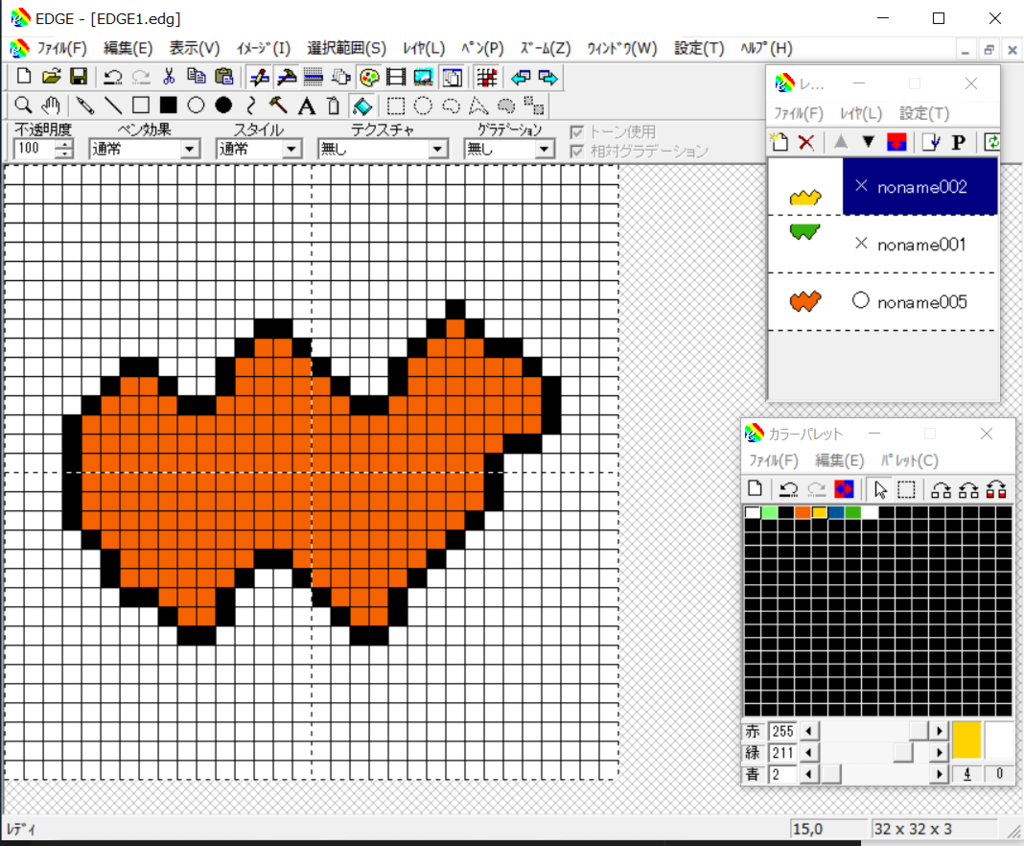Pick the orange swatch in the palette

(x=802, y=512)
